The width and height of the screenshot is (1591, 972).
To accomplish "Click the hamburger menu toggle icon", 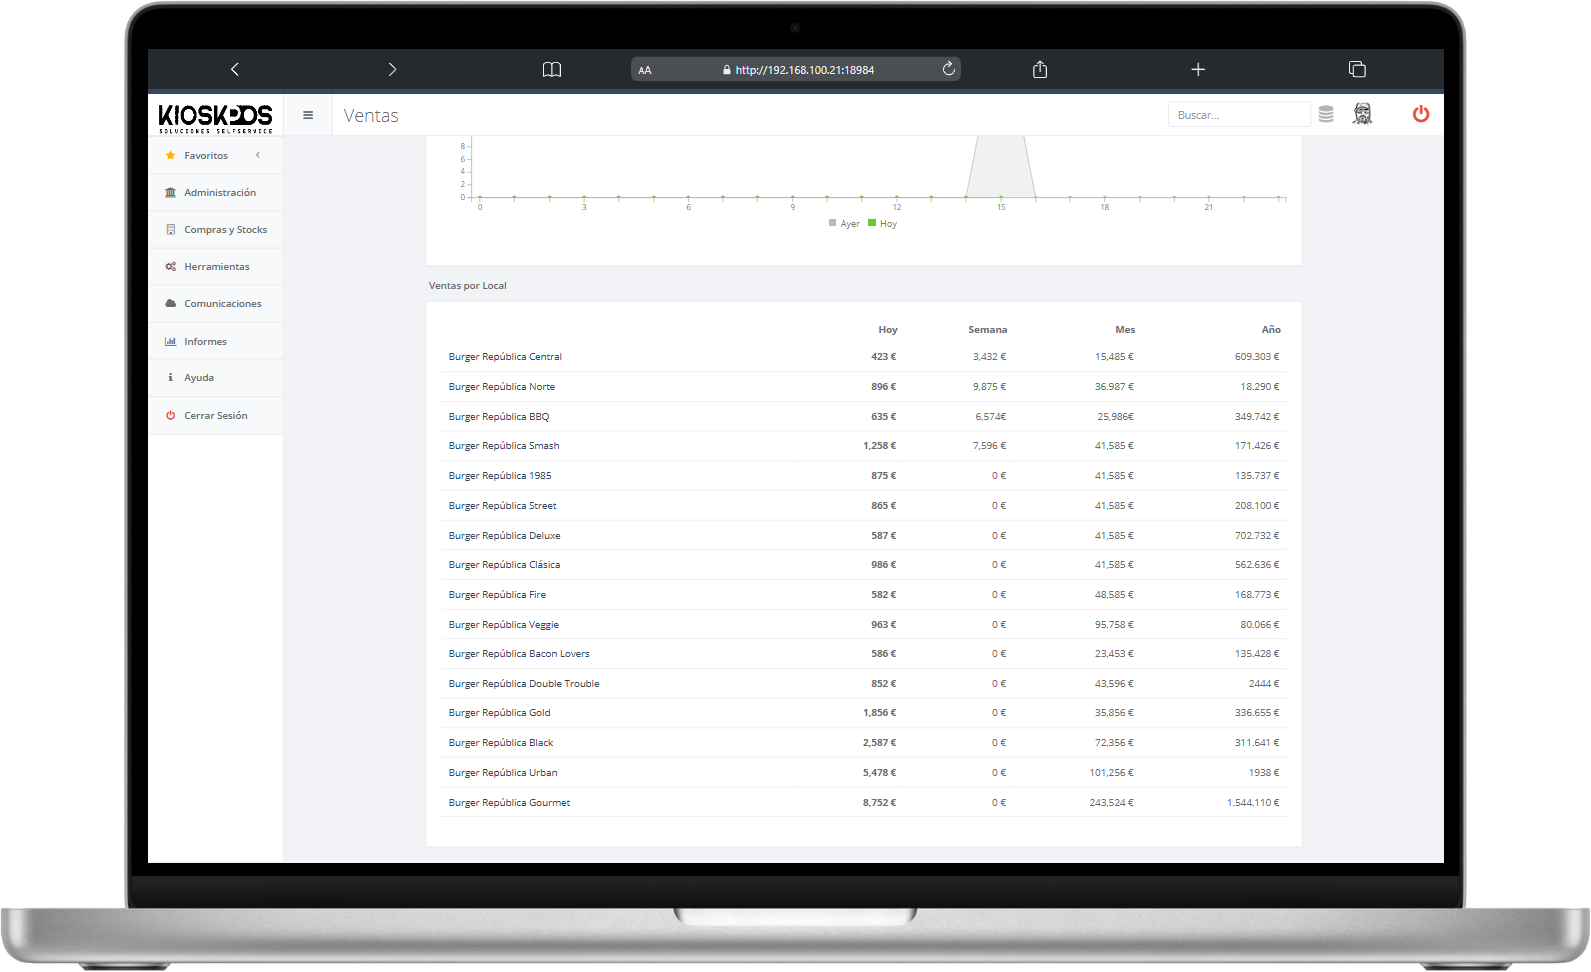I will click(x=308, y=115).
